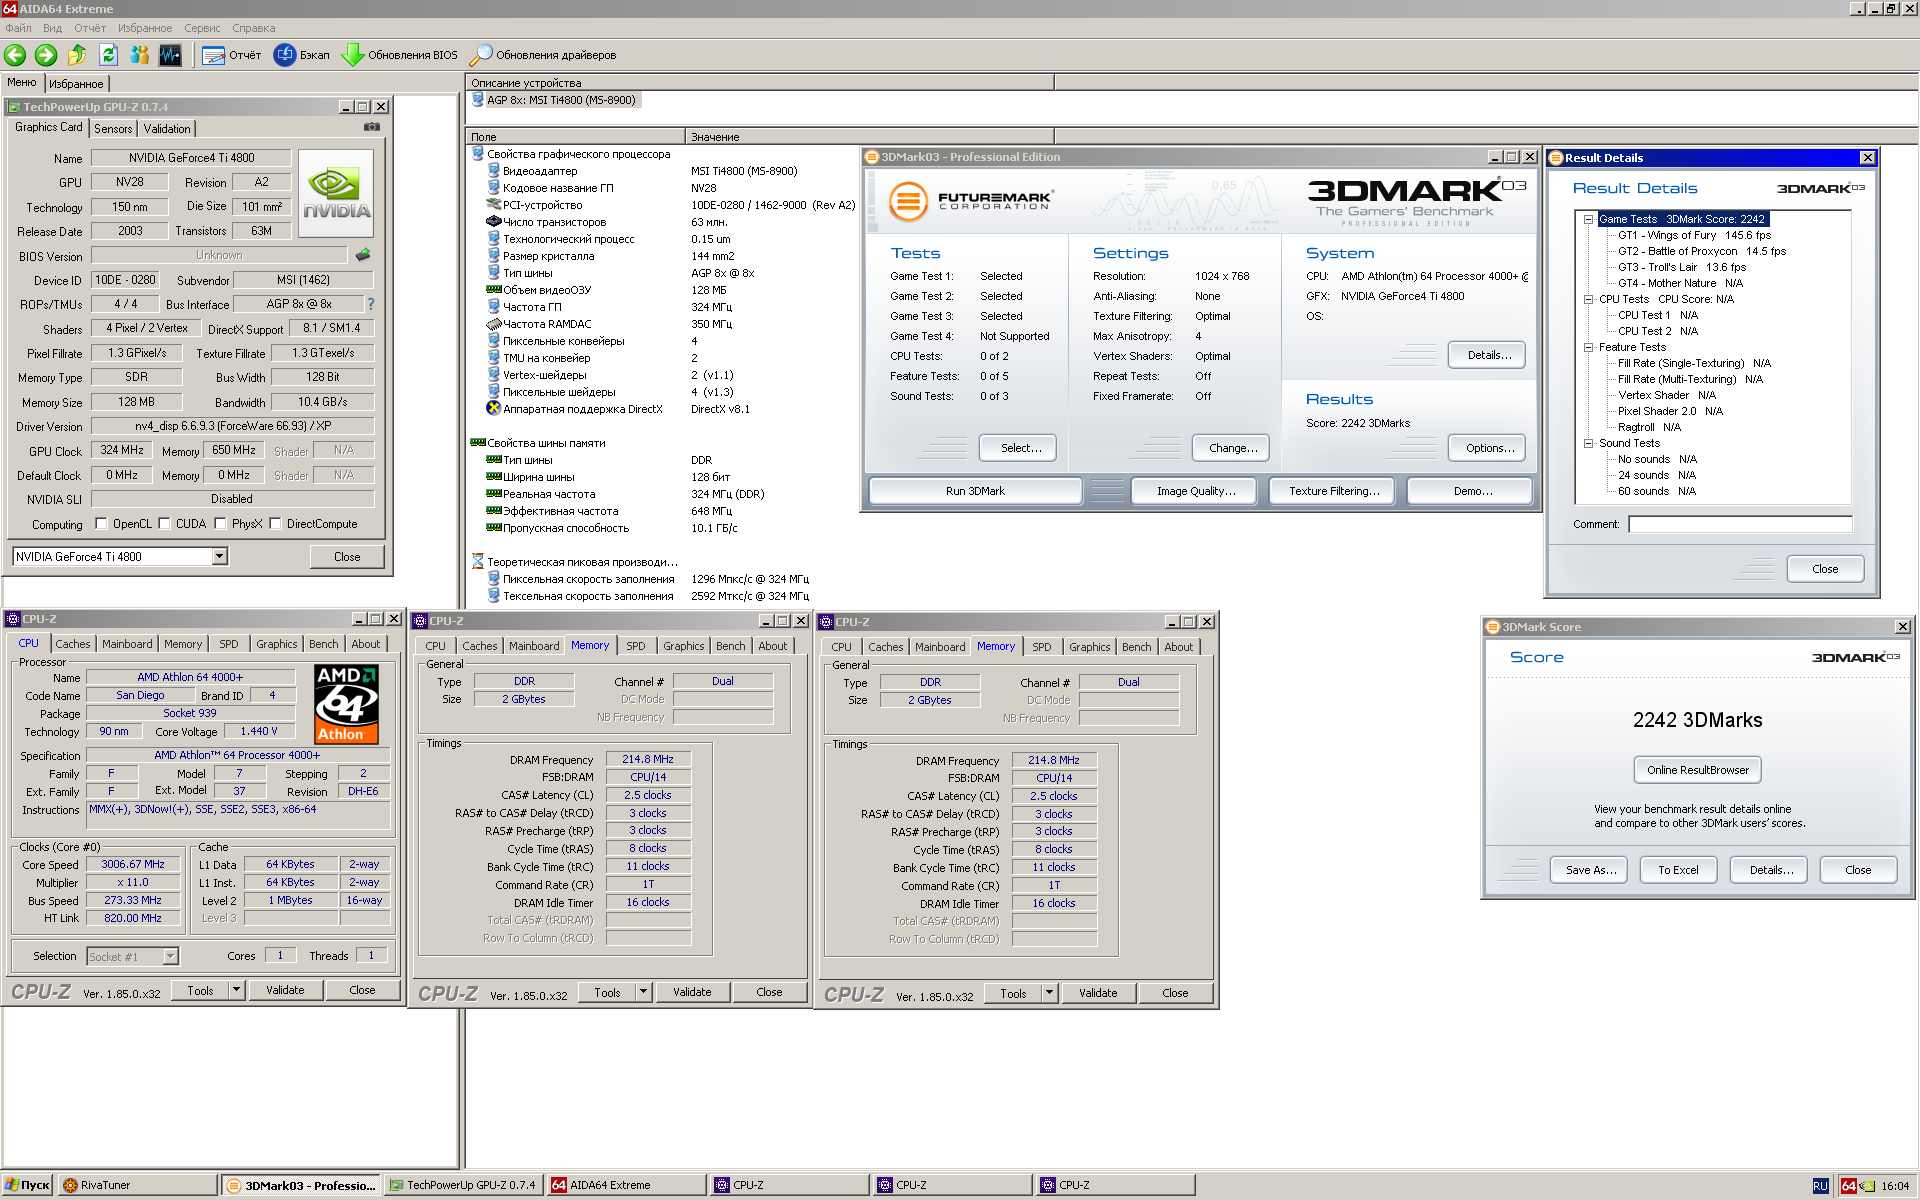
Task: Click the green back arrow in AIDA64 toolbar
Action: click(15, 55)
